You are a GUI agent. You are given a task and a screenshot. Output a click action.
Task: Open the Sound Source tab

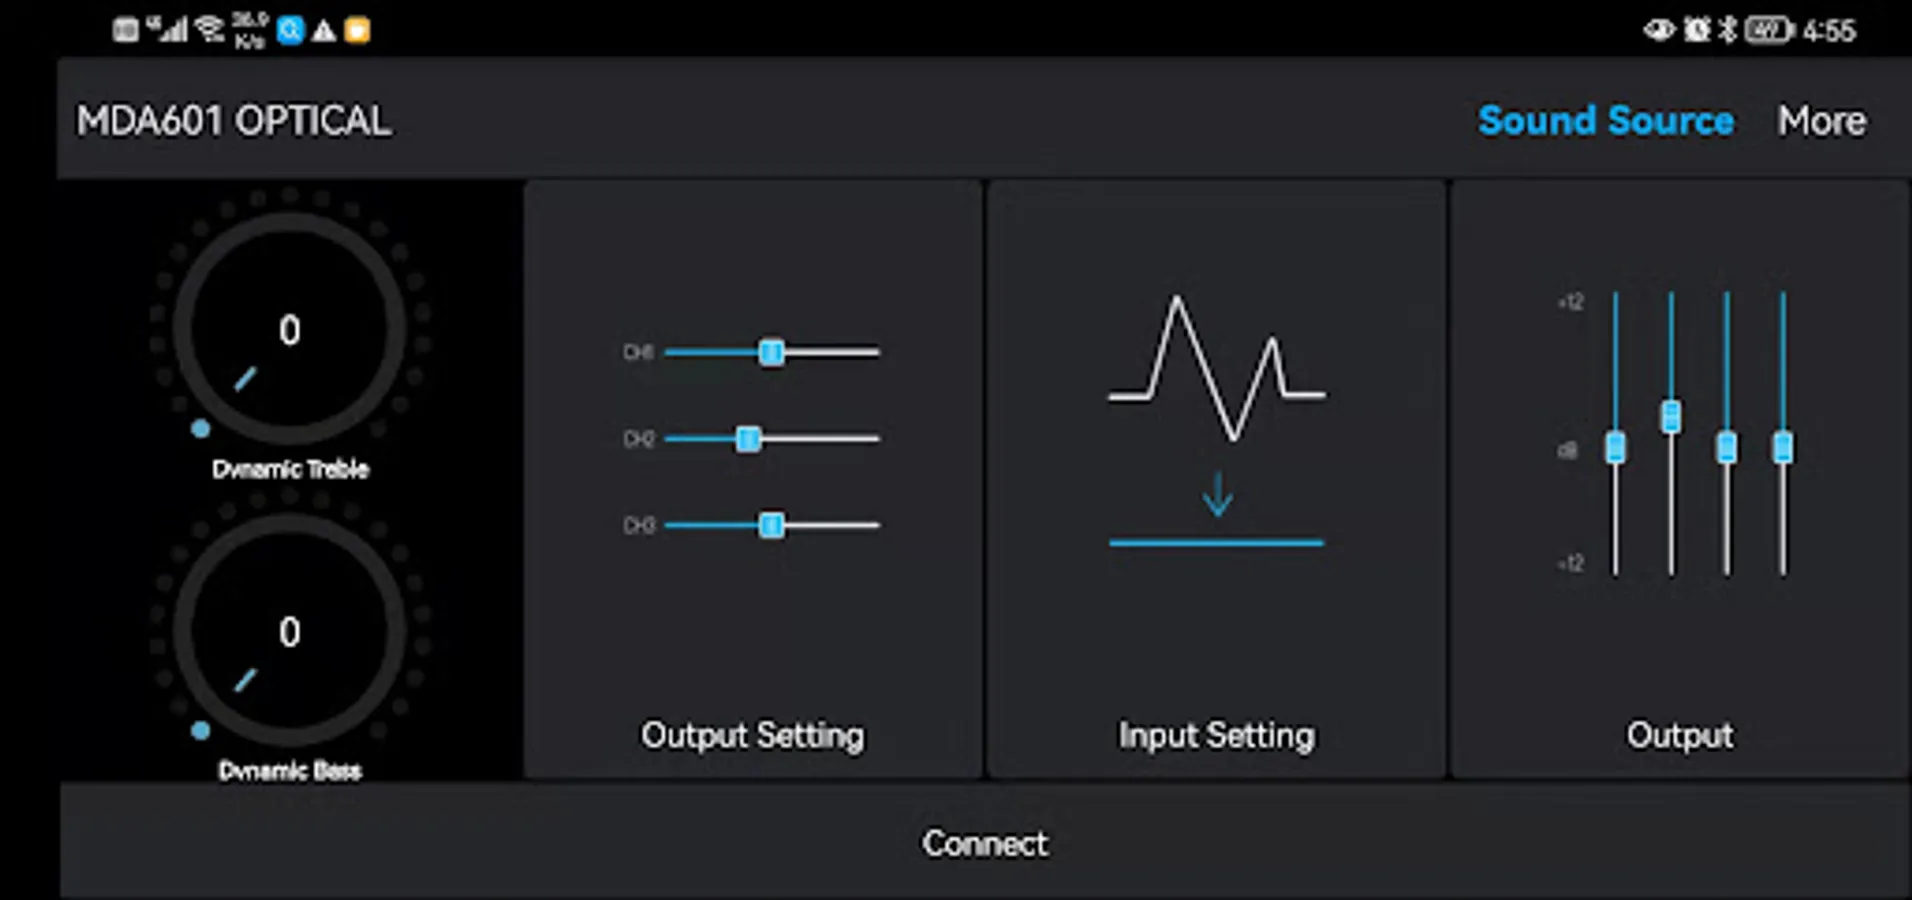click(x=1605, y=121)
